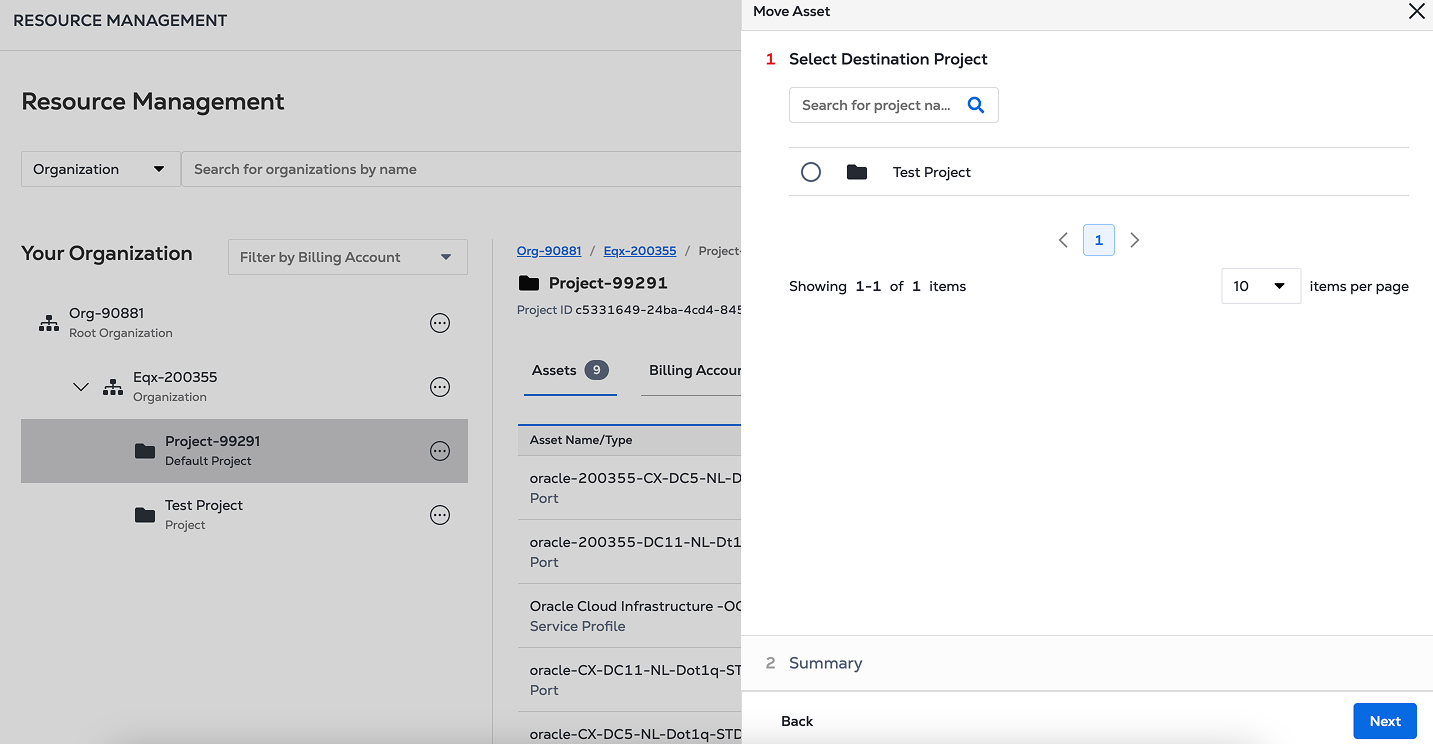Screen dimensions: 1433x744
Task: Open the items per page dropdown
Action: point(1260,286)
